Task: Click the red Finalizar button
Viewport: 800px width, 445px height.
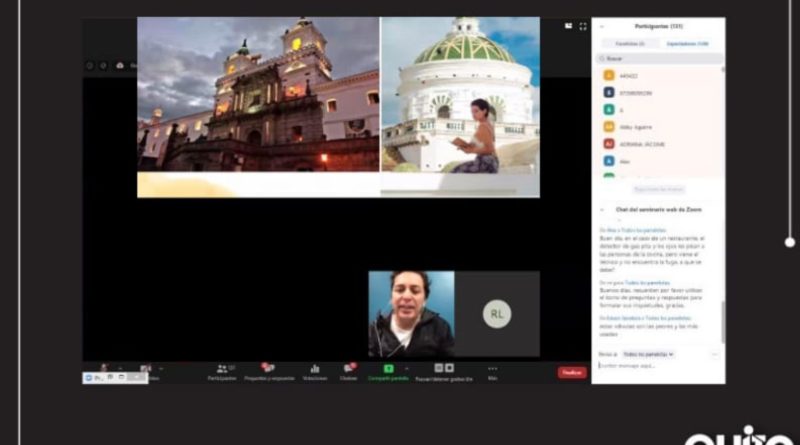Action: click(x=572, y=372)
